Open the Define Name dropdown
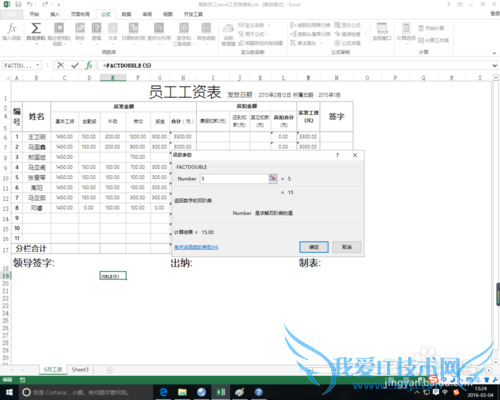The width and height of the screenshot is (500, 400). tap(269, 25)
